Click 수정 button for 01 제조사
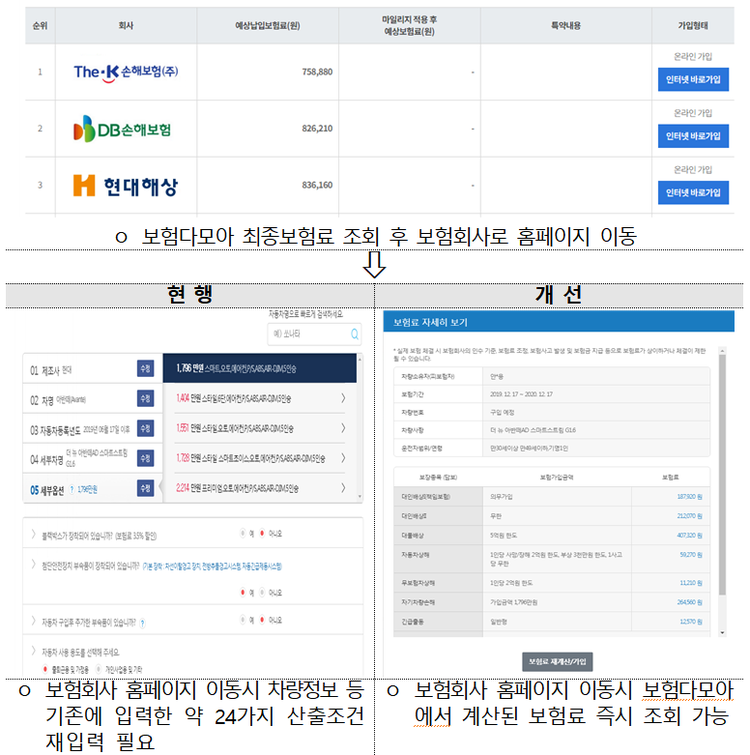 (x=145, y=369)
